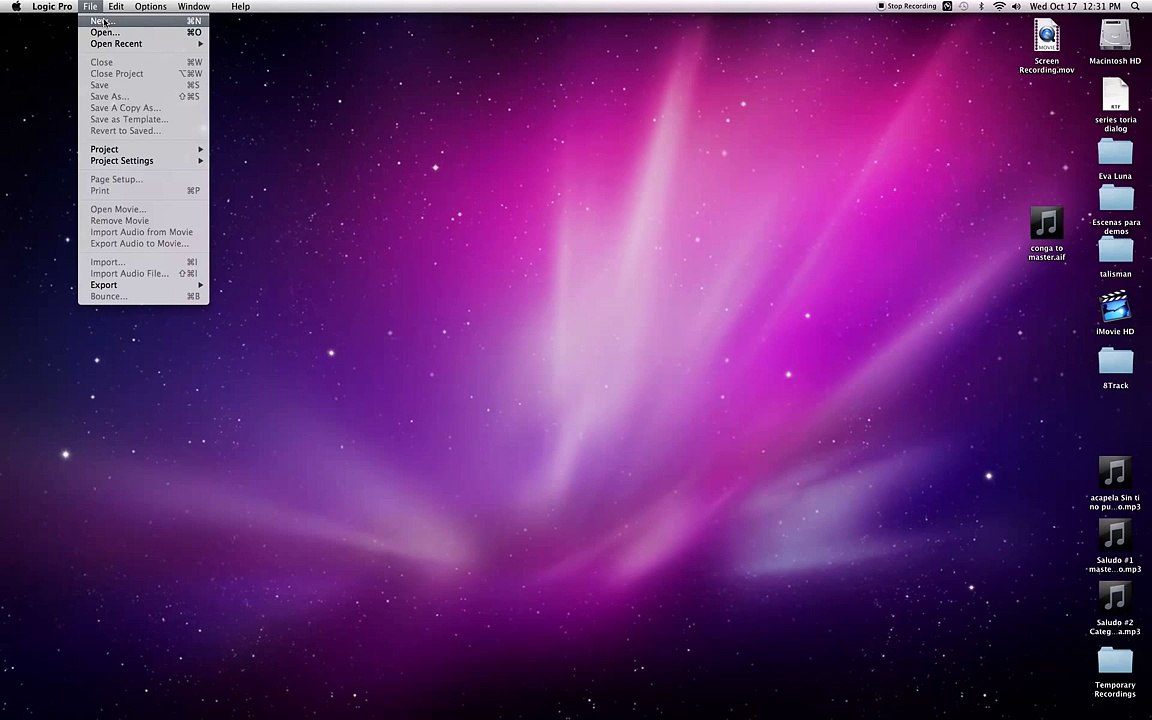Click the Bluetooth status icon
This screenshot has height=720, width=1152.
click(x=981, y=7)
